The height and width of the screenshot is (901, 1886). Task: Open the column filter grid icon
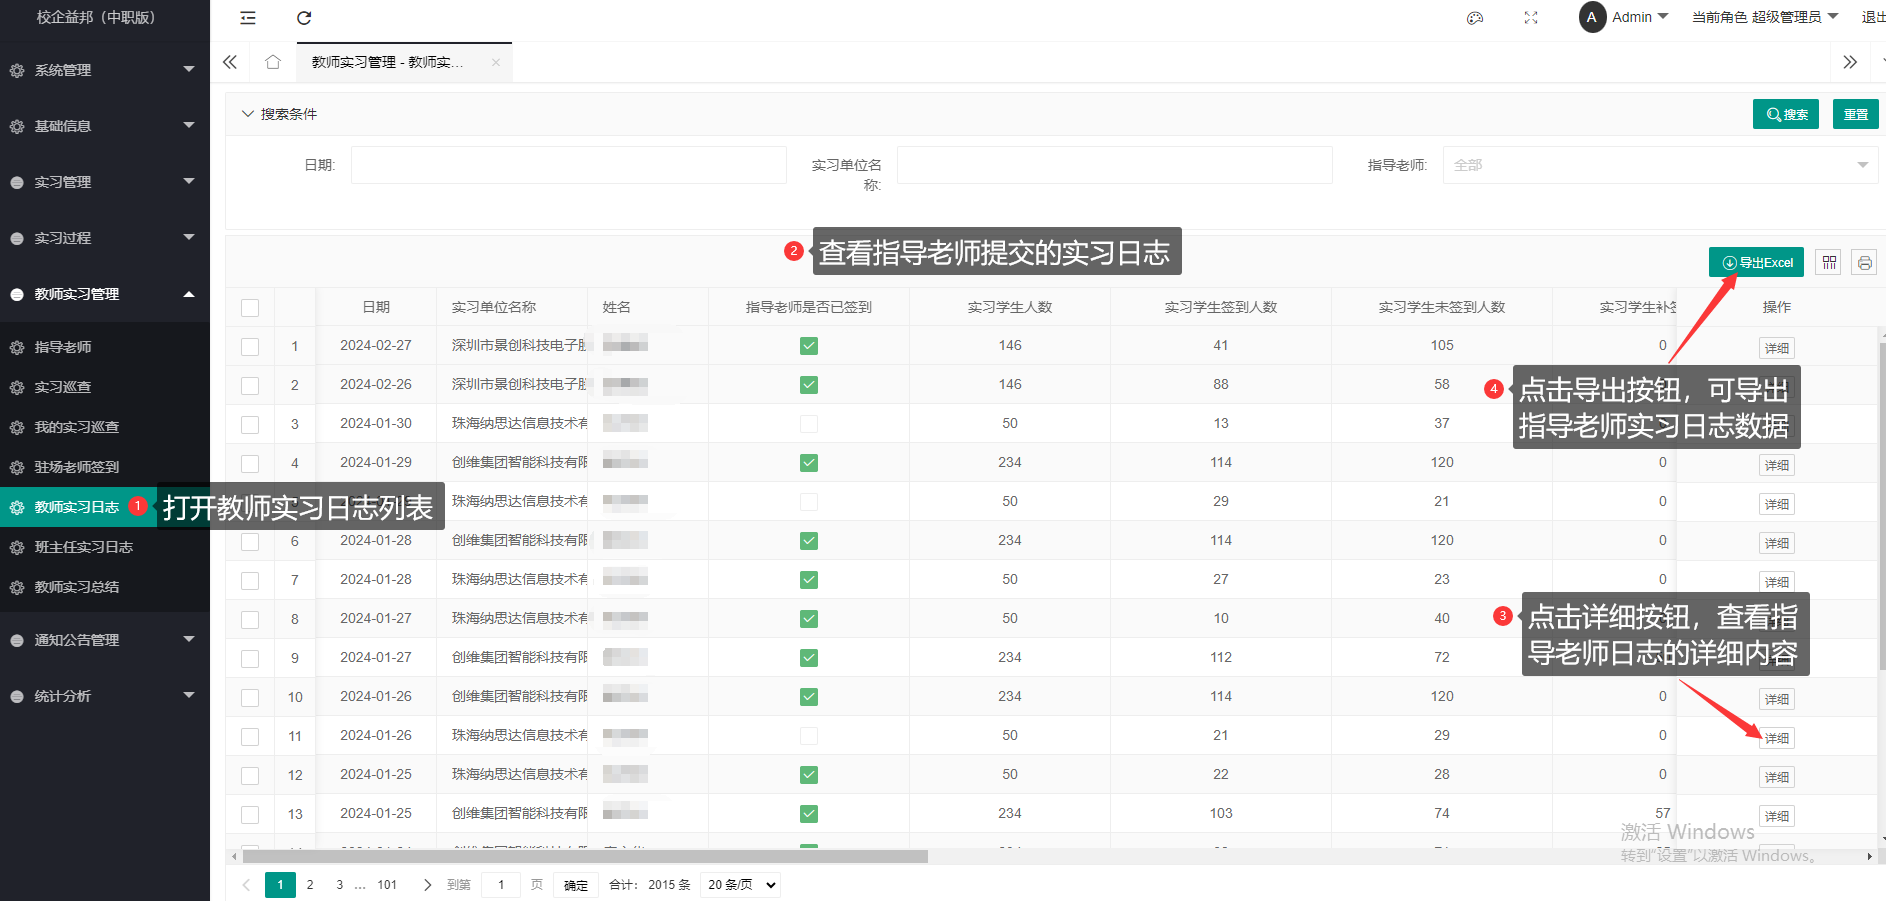(1829, 262)
